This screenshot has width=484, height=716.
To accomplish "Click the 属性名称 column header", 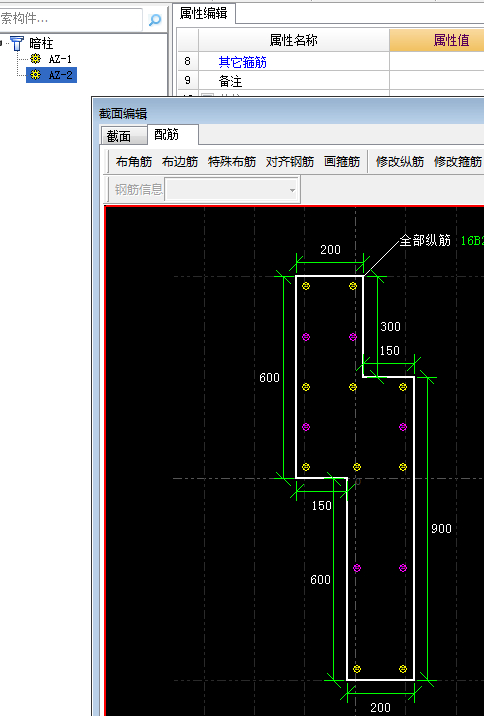I will tap(294, 40).
